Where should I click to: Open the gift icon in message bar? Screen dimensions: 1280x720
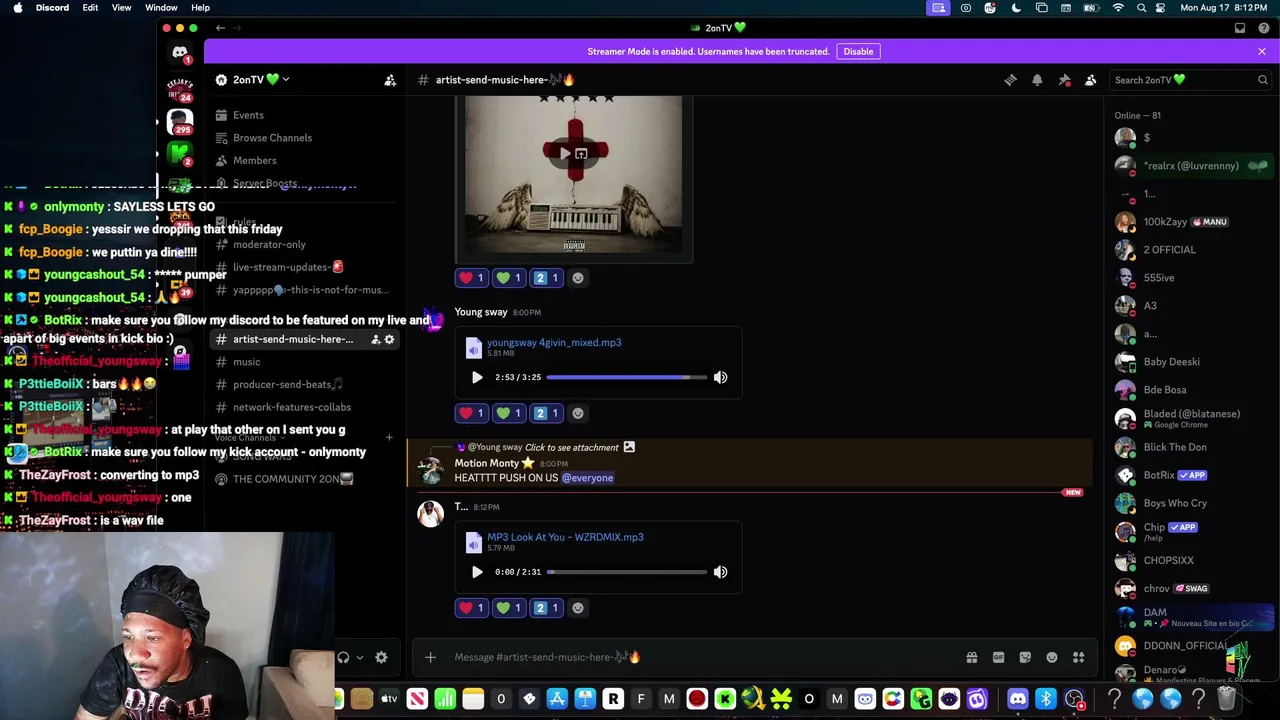click(971, 657)
